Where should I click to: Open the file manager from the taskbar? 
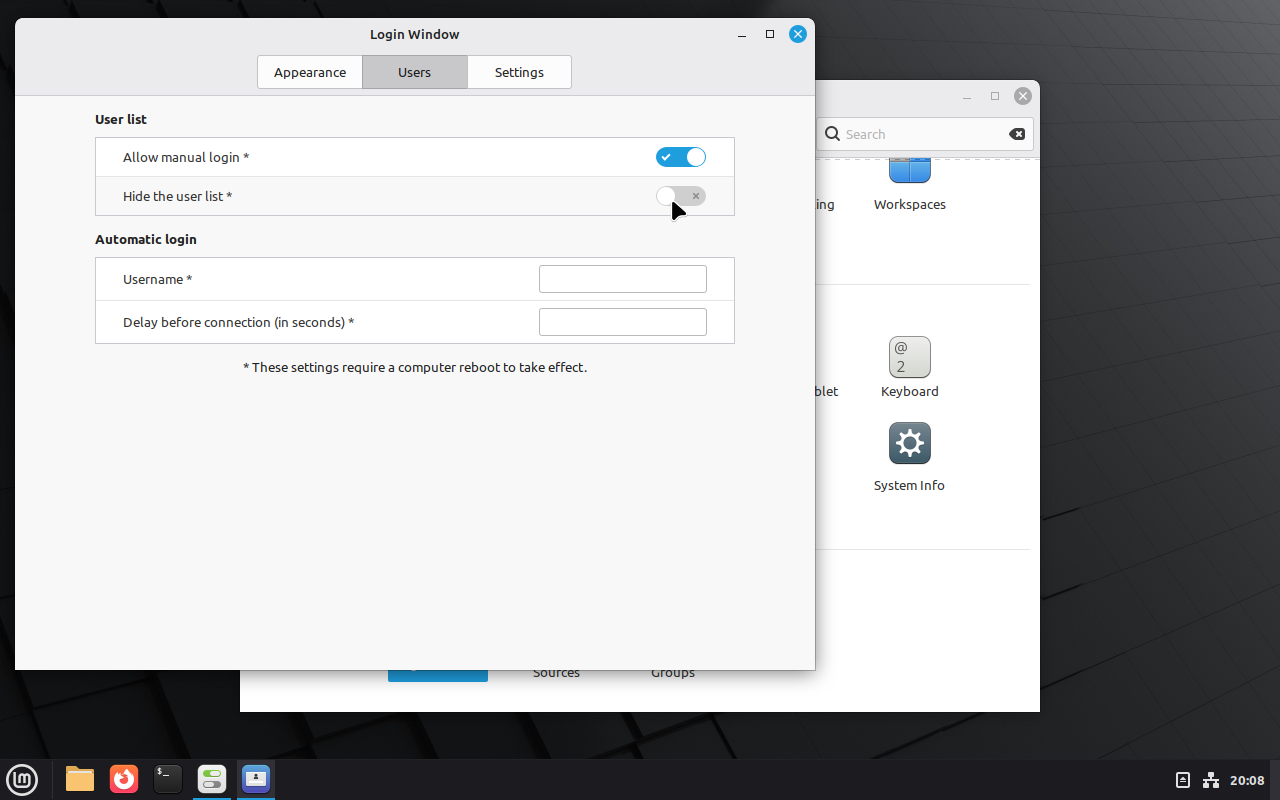[x=79, y=779]
